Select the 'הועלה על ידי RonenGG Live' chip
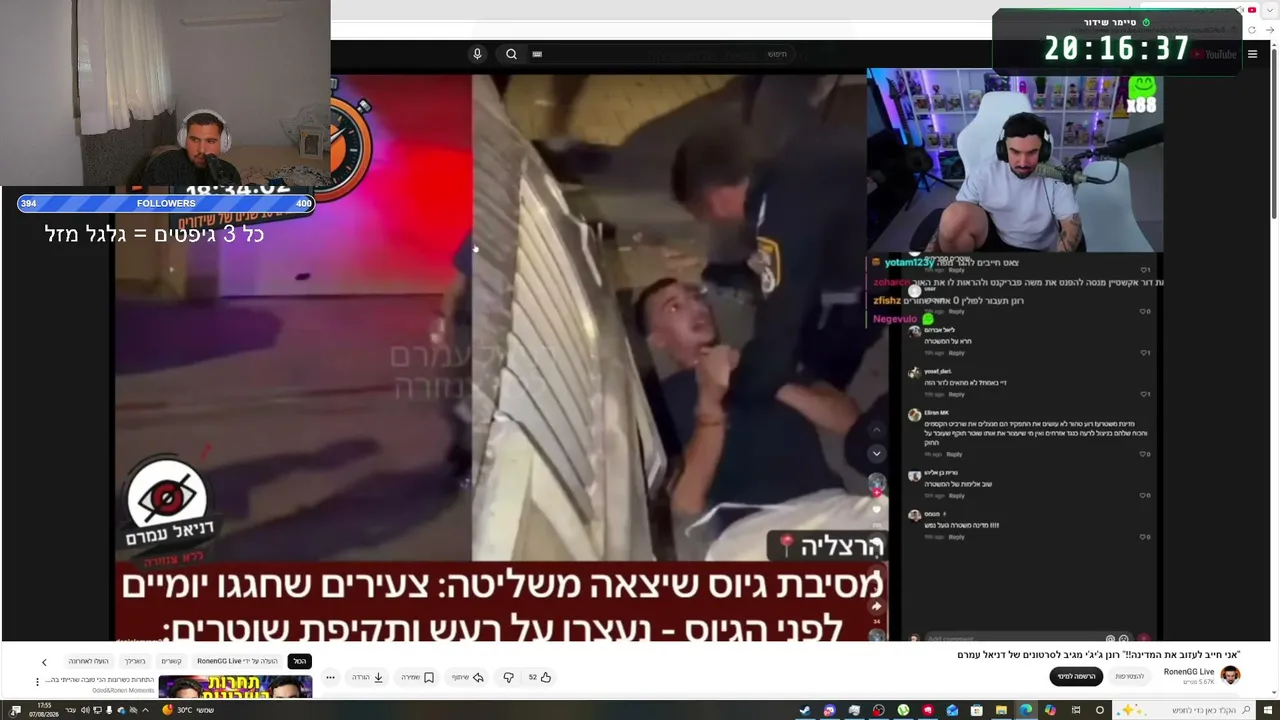The height and width of the screenshot is (720, 1280). point(237,661)
